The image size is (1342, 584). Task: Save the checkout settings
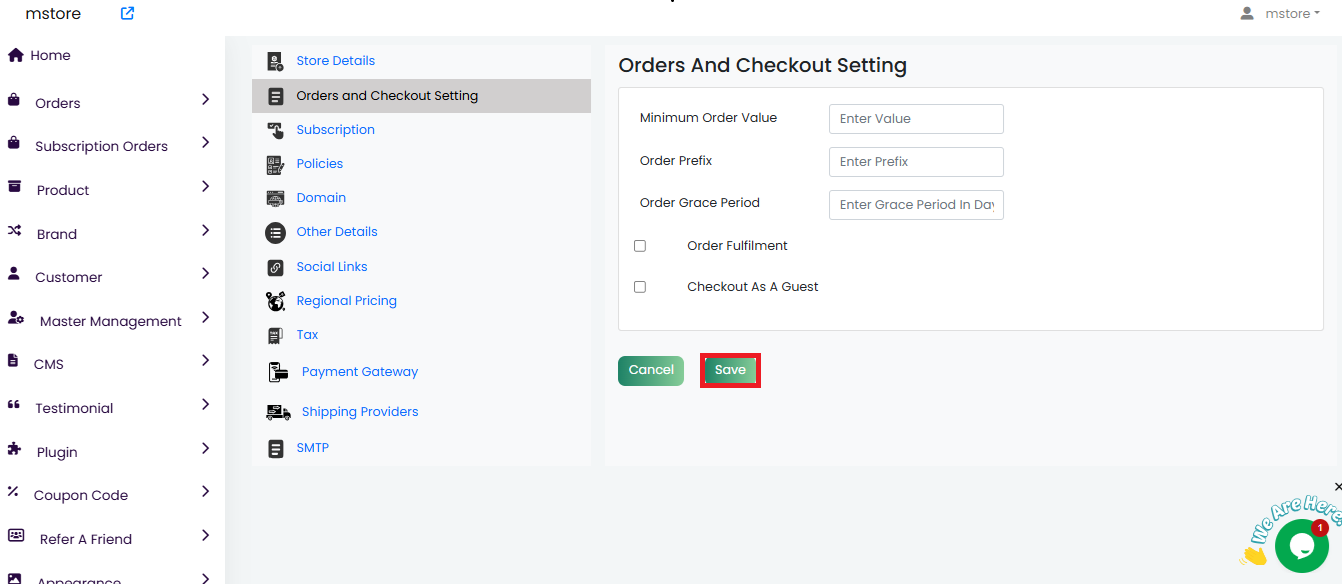click(x=730, y=370)
